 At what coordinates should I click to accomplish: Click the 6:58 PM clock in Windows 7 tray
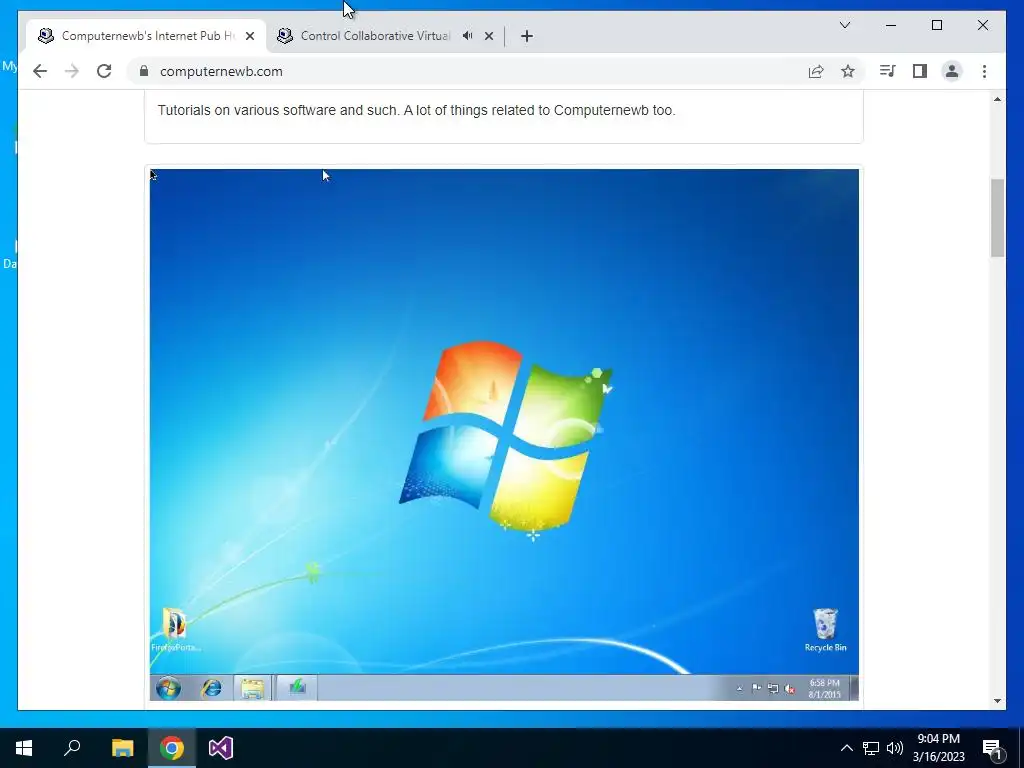pos(824,688)
